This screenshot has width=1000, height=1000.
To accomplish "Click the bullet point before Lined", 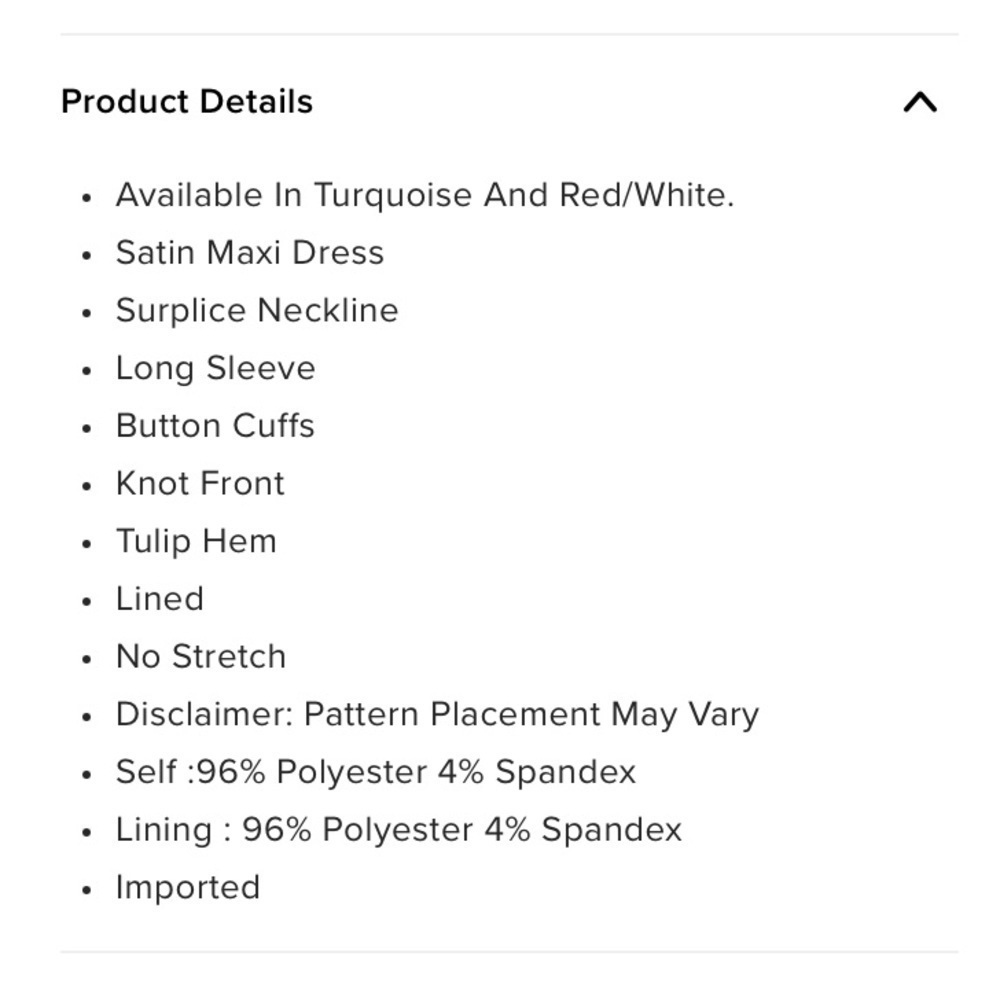I will click(x=87, y=602).
